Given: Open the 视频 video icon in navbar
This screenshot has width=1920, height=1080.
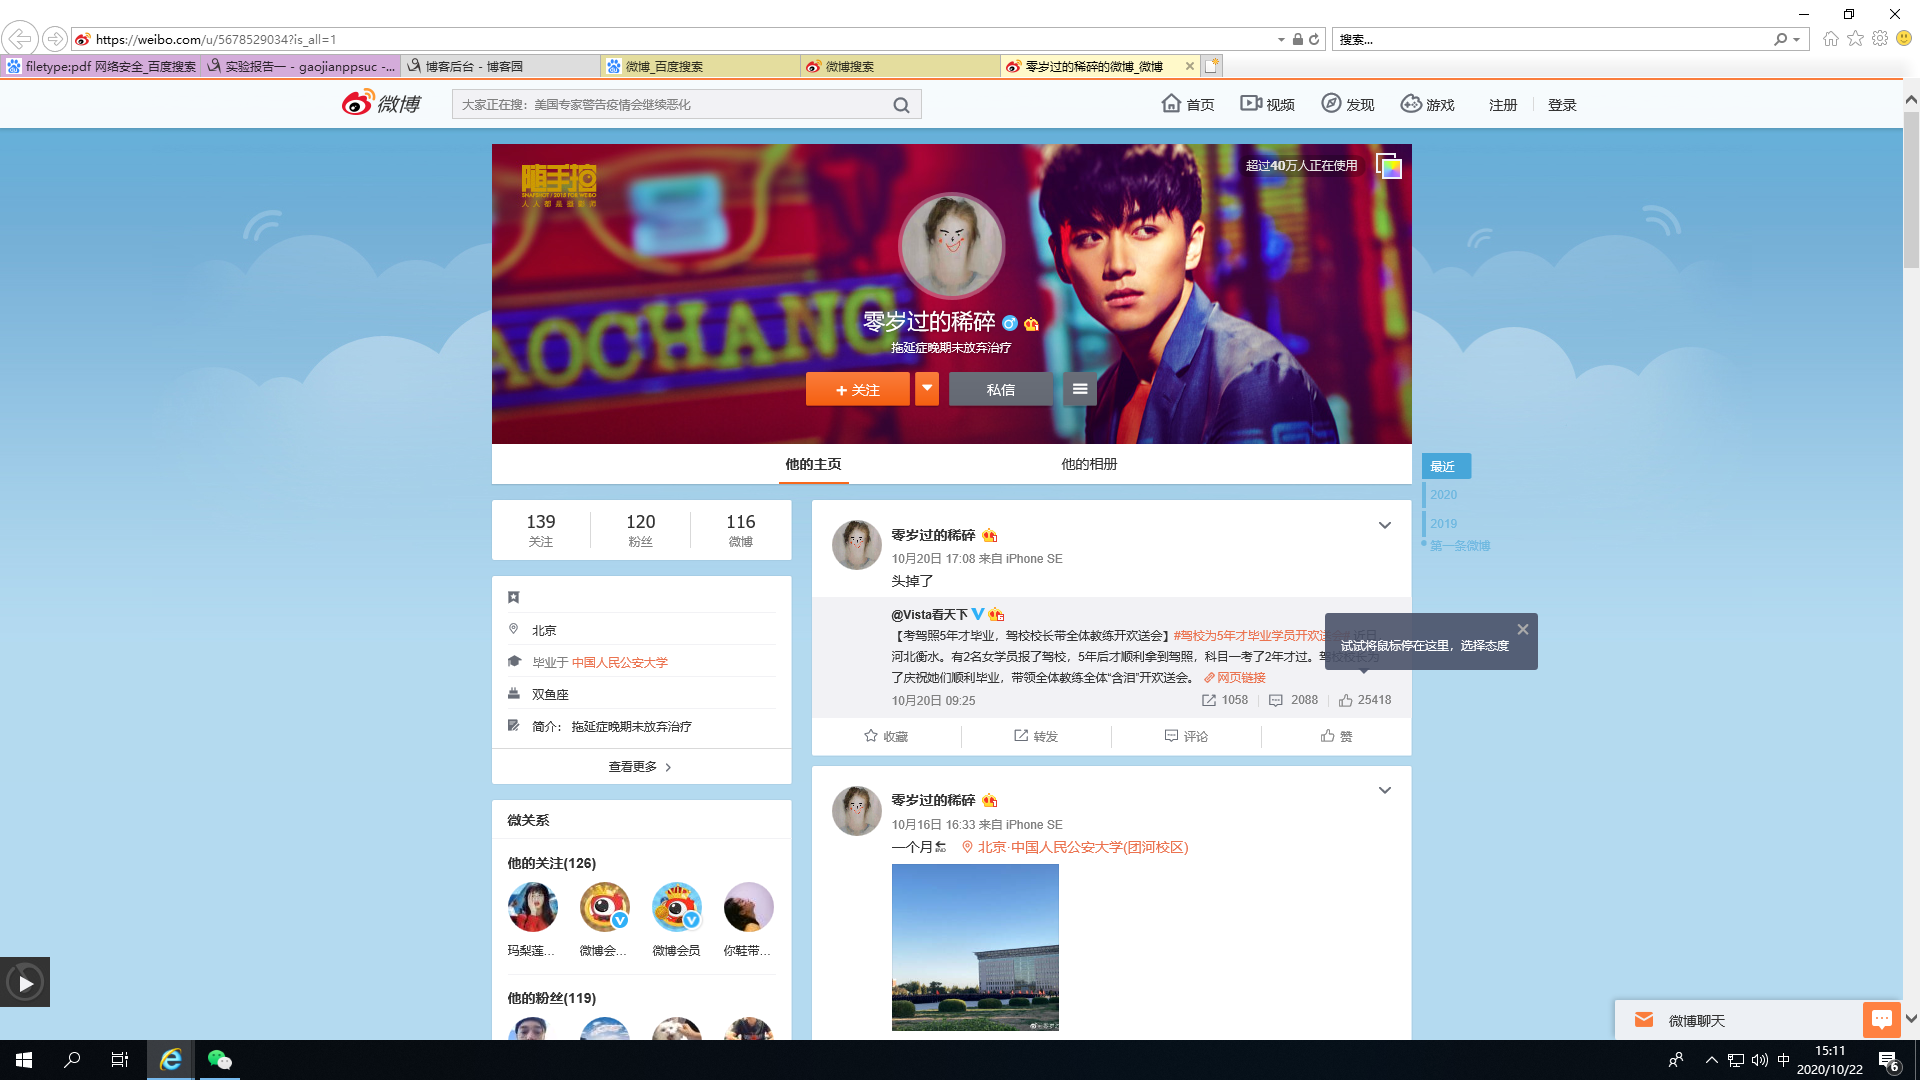Looking at the screenshot, I should (1251, 104).
